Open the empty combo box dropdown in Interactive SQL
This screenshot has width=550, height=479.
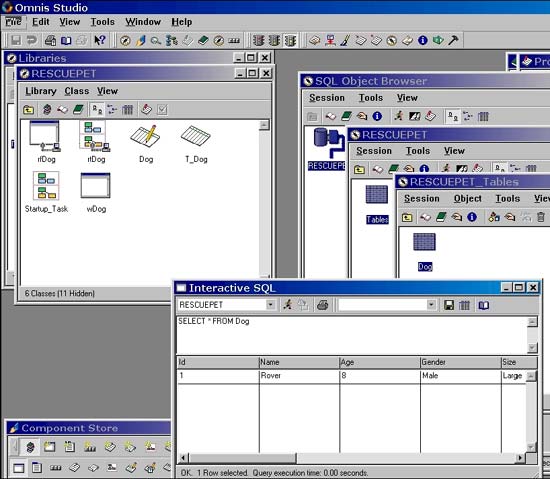click(431, 305)
